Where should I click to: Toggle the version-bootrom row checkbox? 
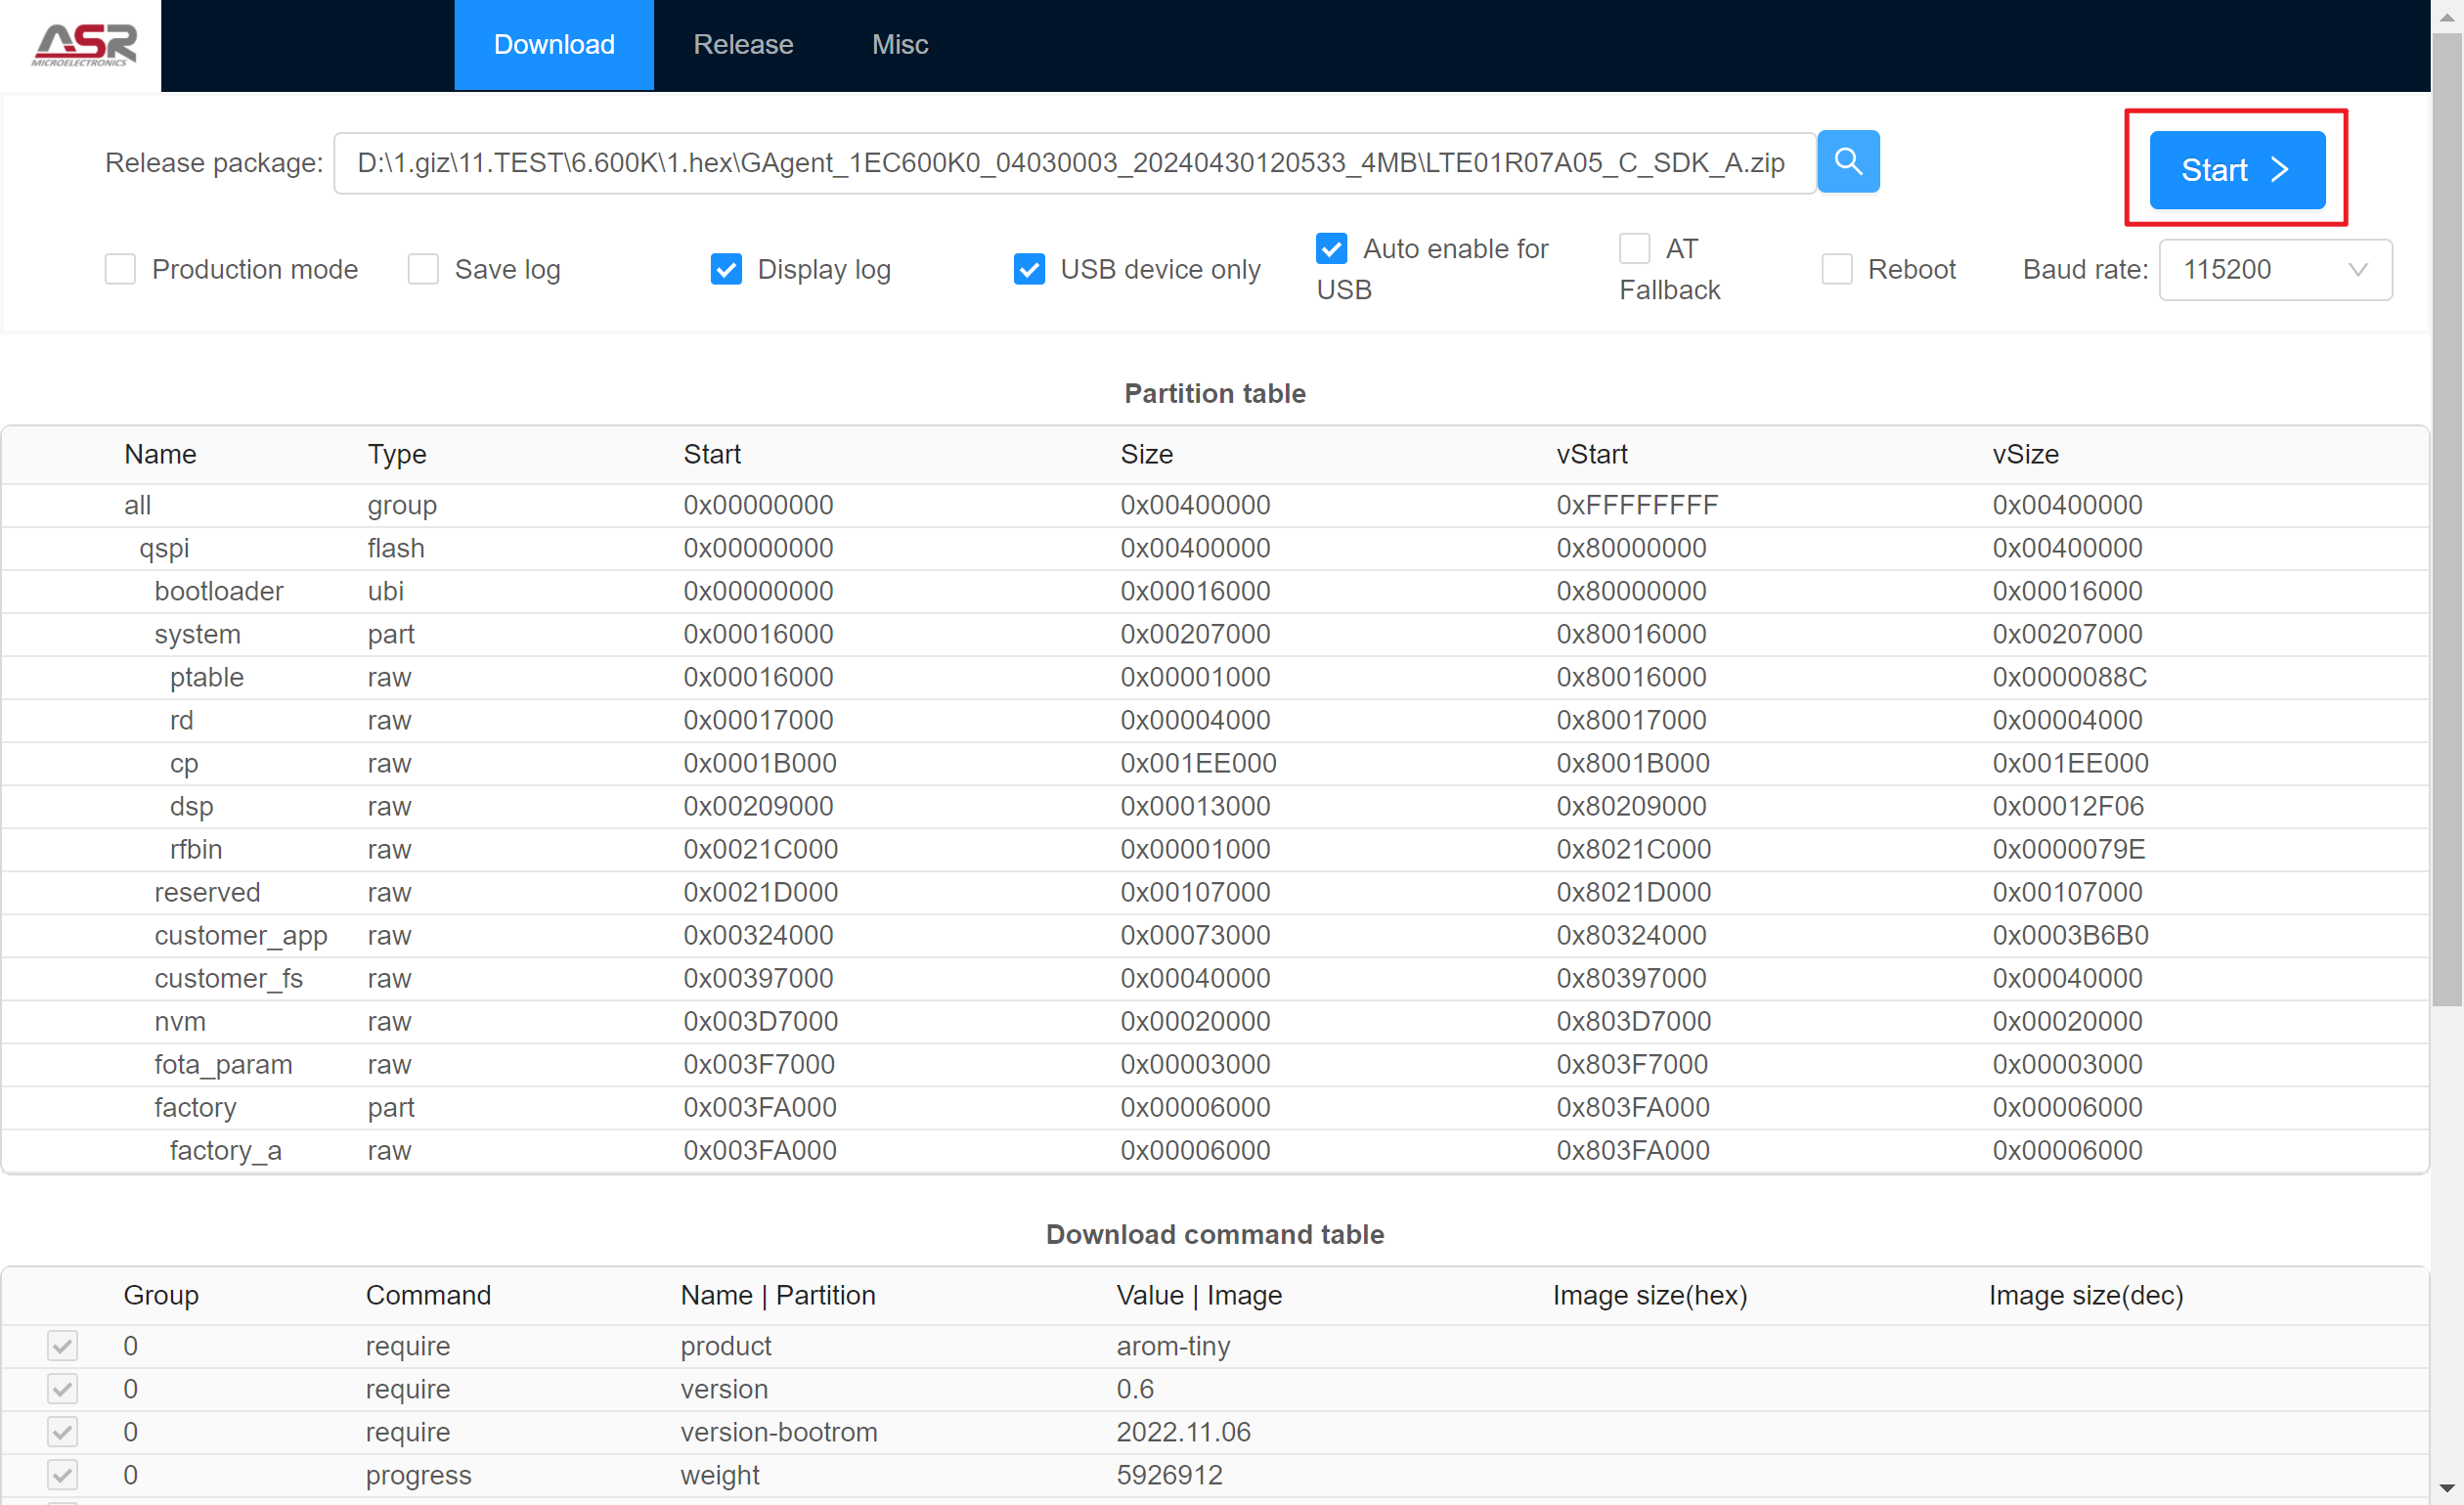(62, 1432)
